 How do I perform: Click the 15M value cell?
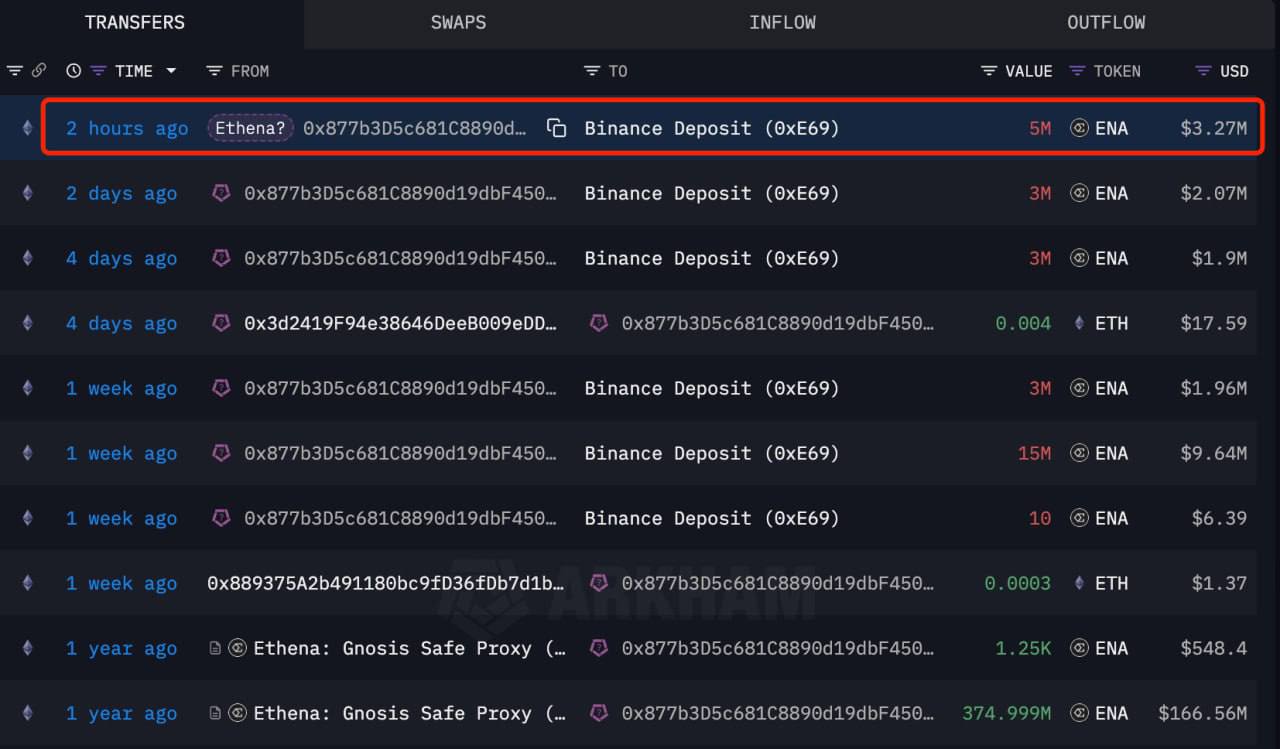[1034, 453]
